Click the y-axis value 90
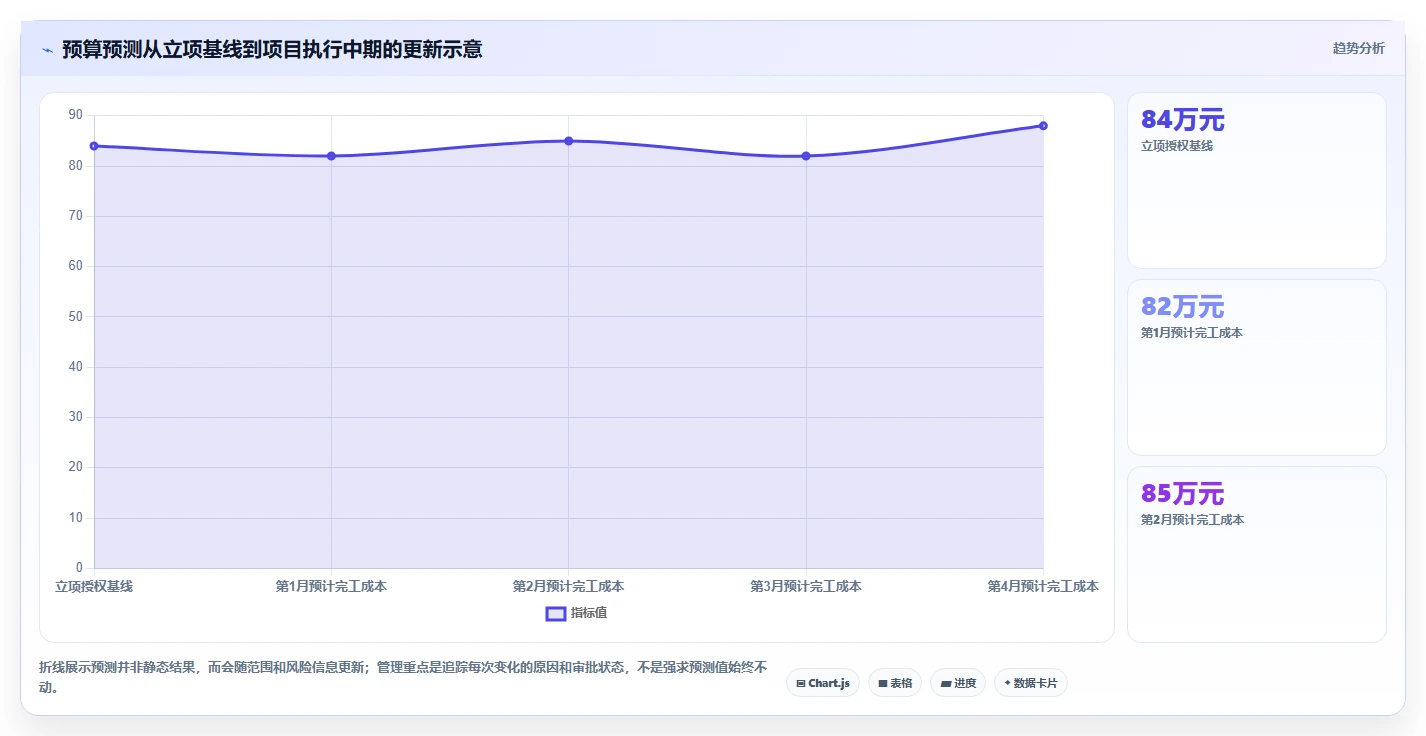The height and width of the screenshot is (736, 1426). click(76, 116)
